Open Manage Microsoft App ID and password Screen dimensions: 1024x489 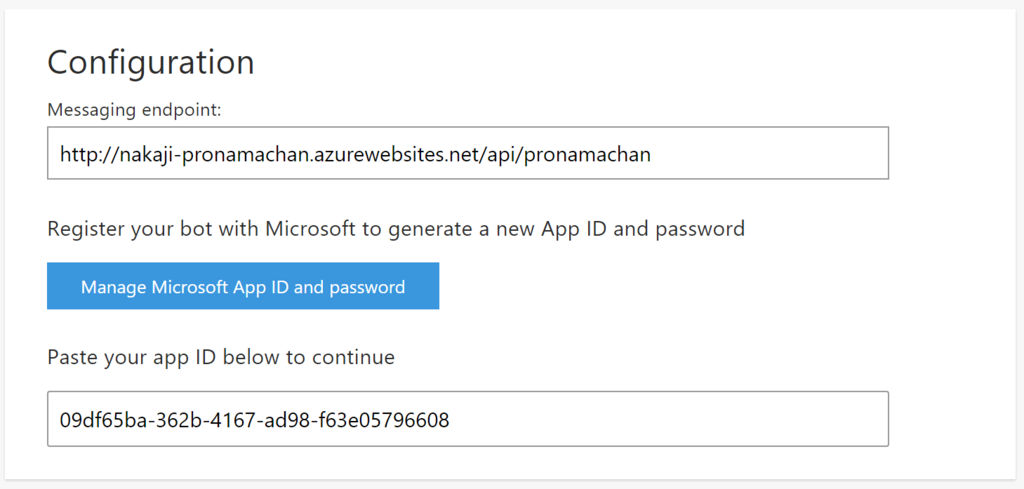[x=243, y=286]
